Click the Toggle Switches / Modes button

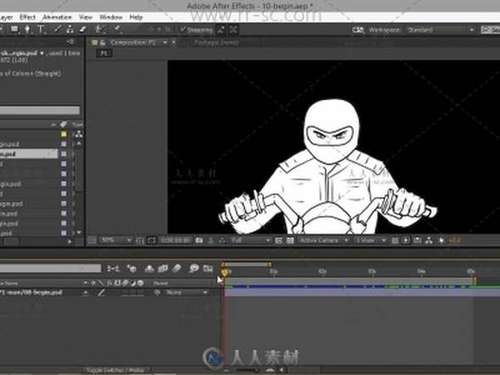(x=116, y=370)
